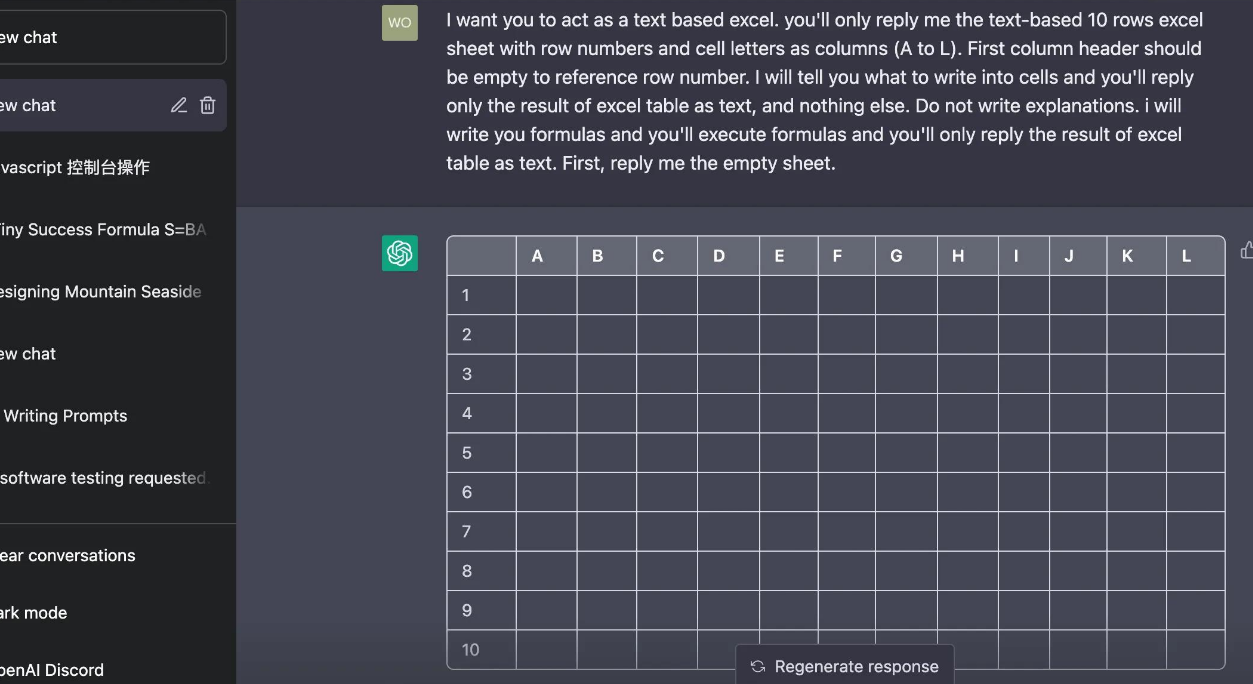The width and height of the screenshot is (1253, 684).
Task: Open the Designing Mountain Seaside conversation
Action: (x=100, y=292)
